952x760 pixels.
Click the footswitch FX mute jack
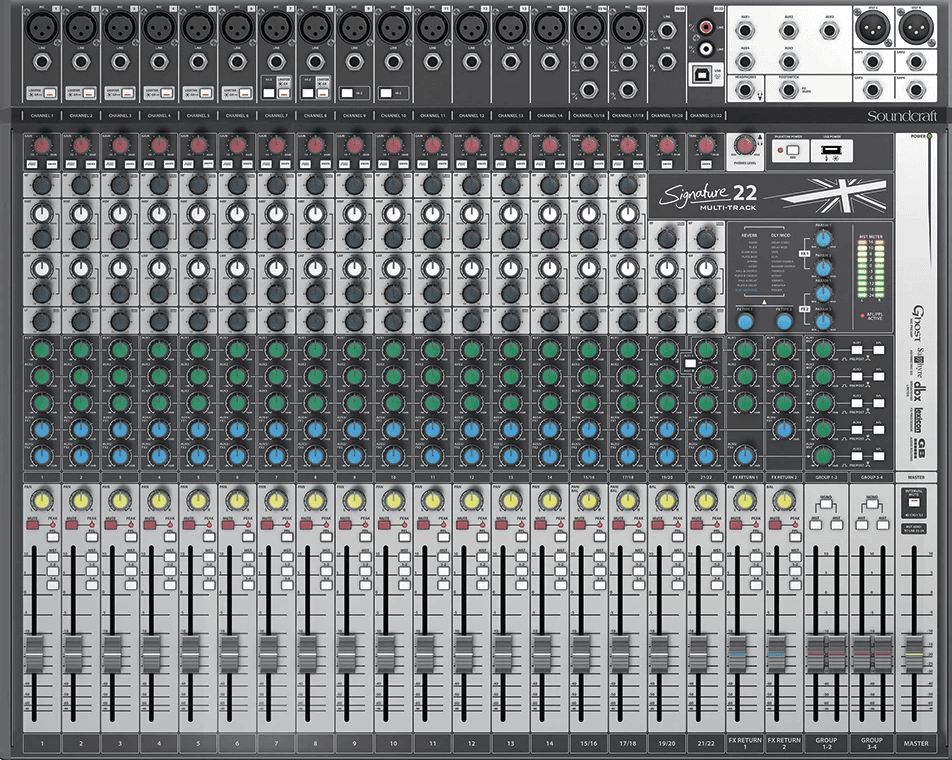788,90
